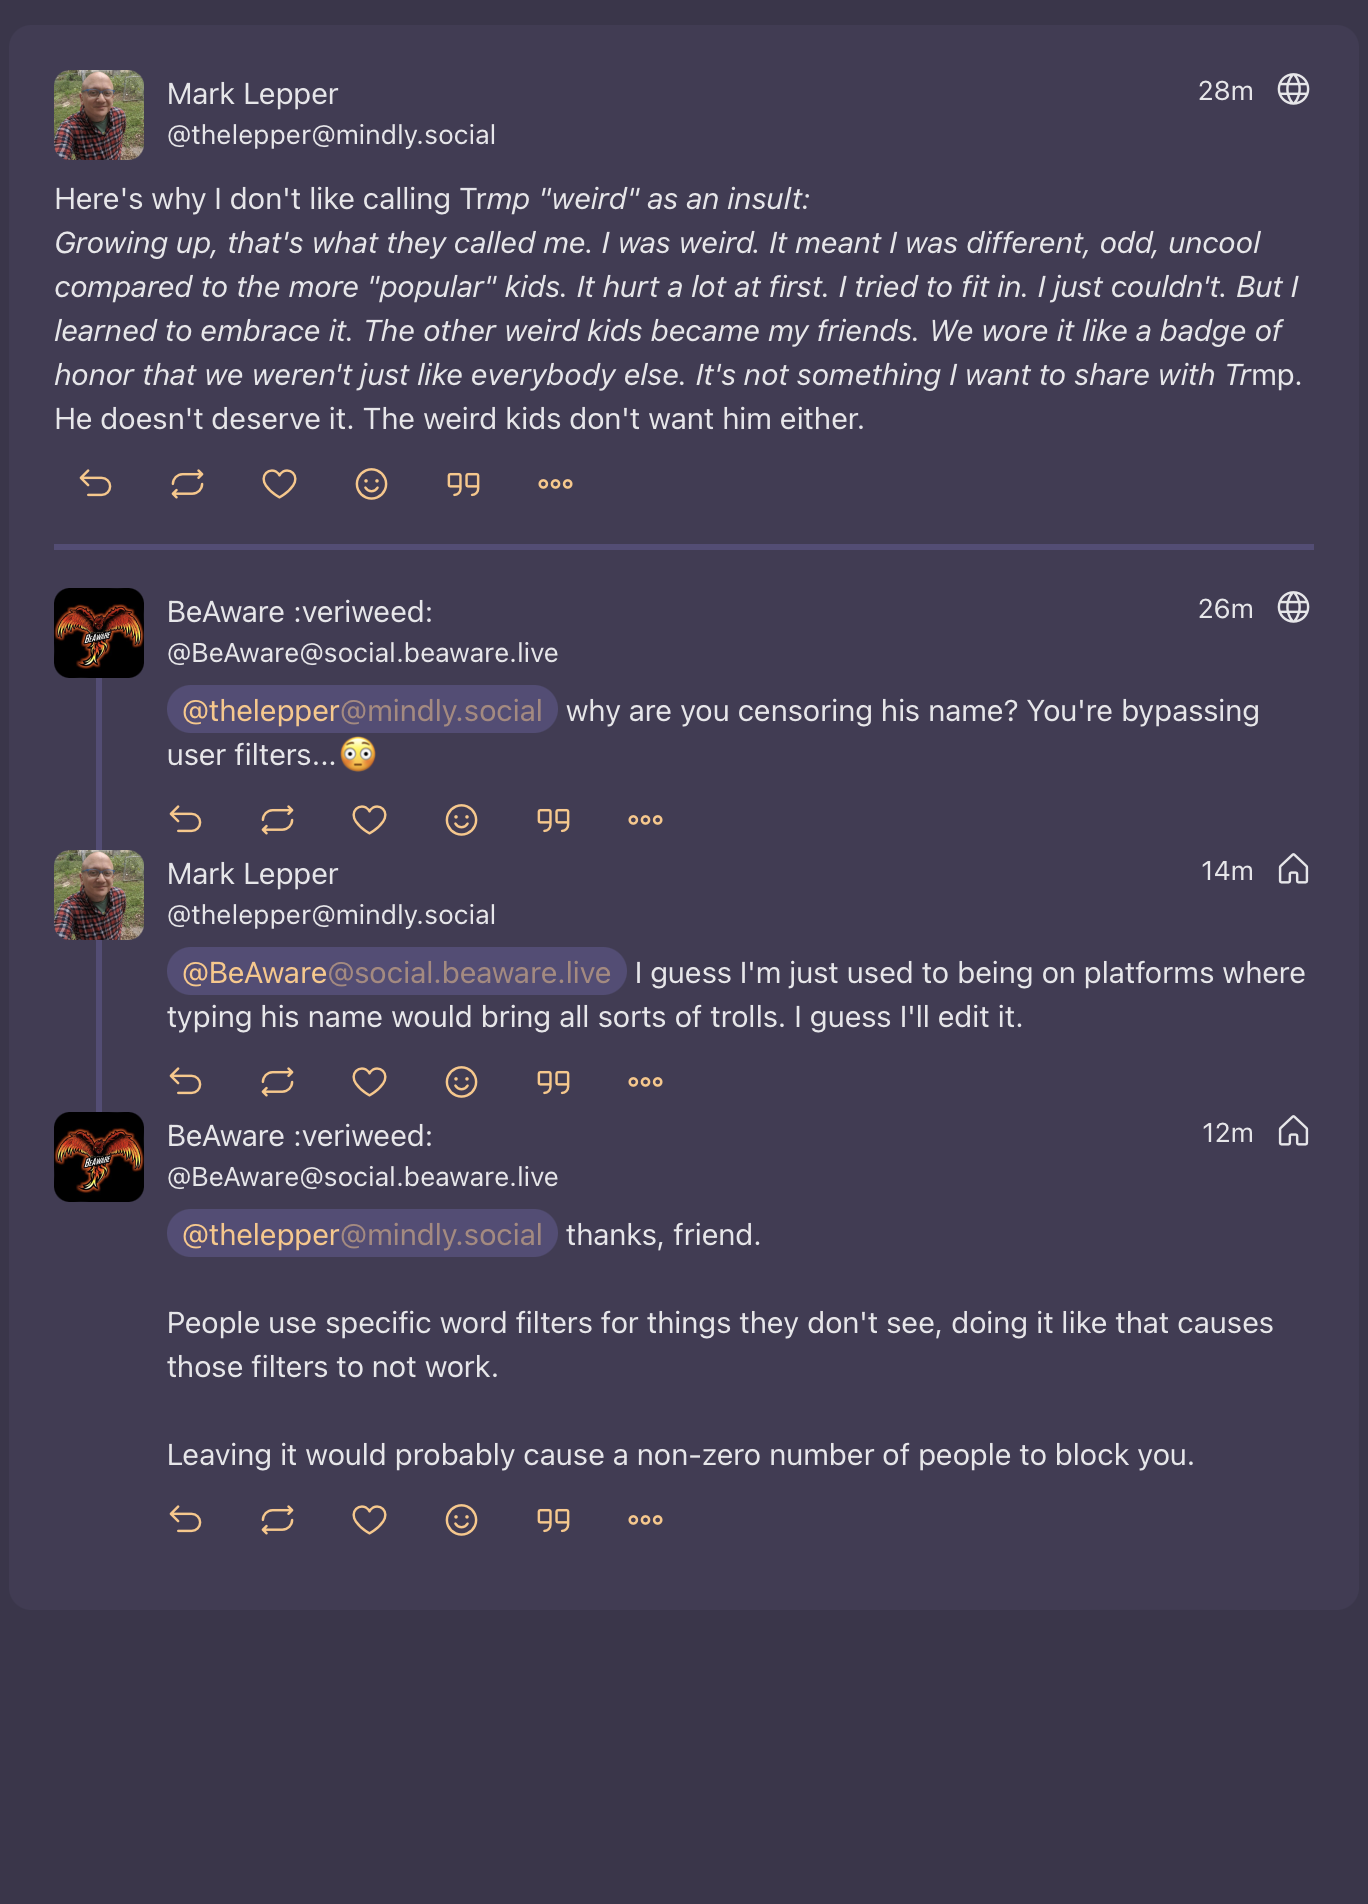
Task: Add emoji reaction to Mark Lepper's top post
Action: pyautogui.click(x=371, y=484)
